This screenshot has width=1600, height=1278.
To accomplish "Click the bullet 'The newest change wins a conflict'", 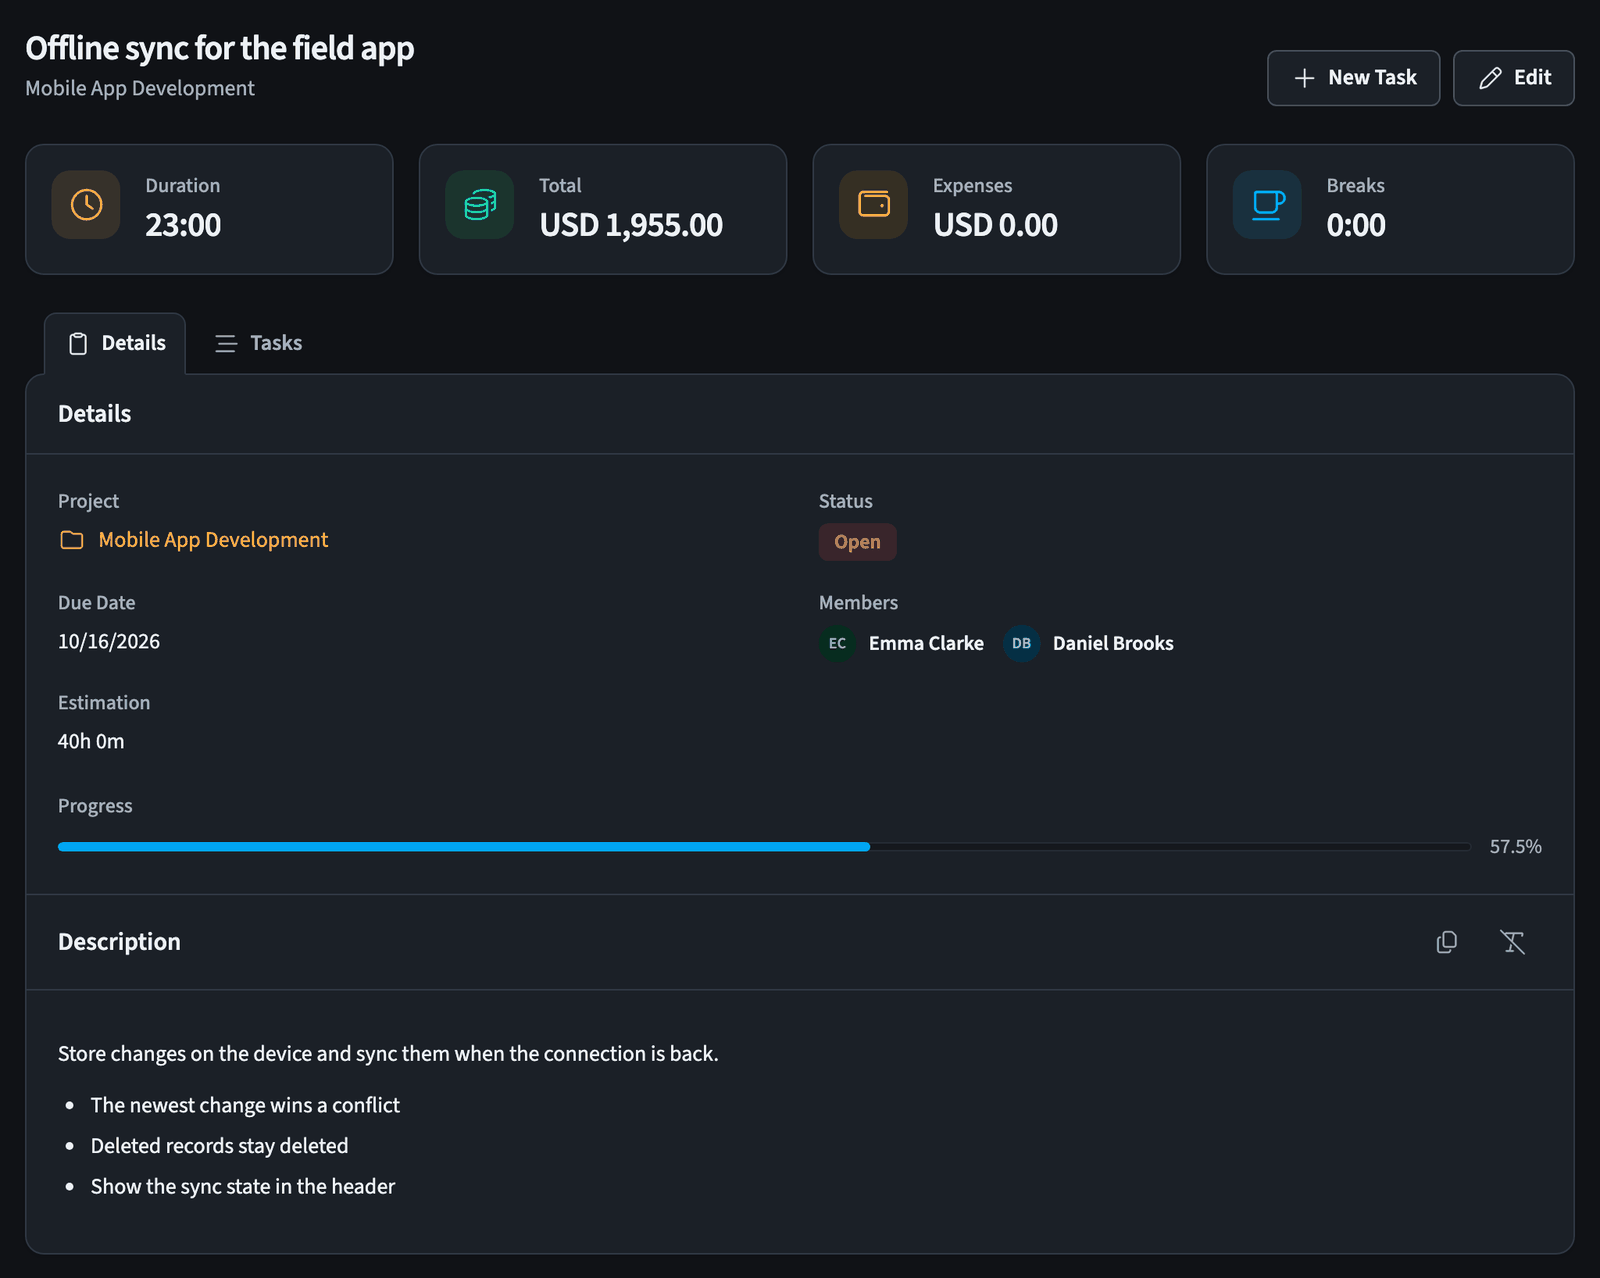I will (x=245, y=1105).
